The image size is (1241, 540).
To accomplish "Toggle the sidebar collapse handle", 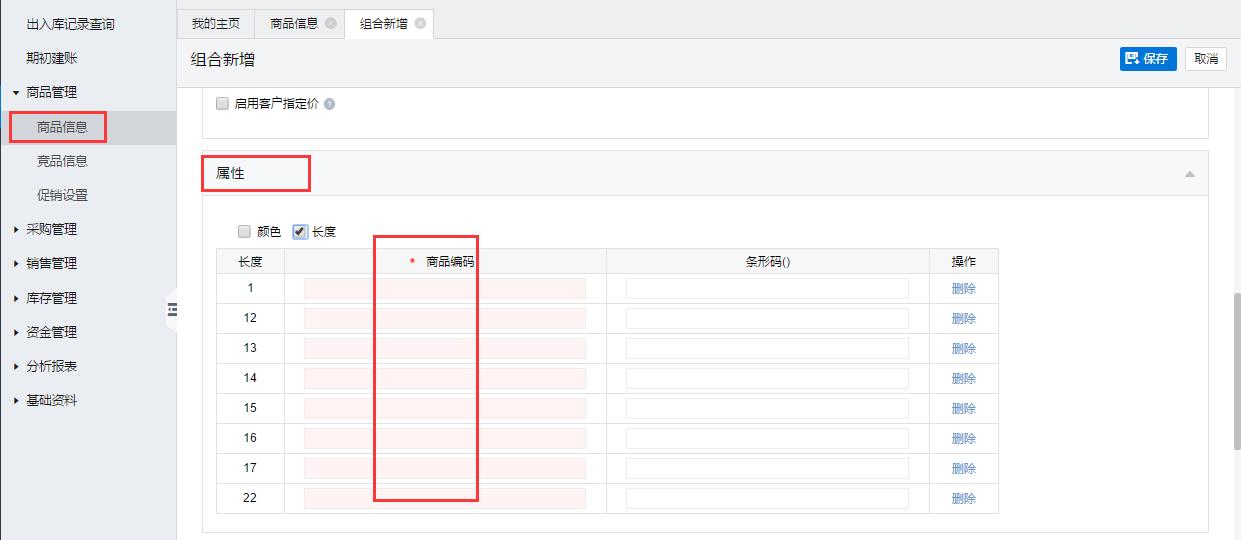I will coord(172,311).
